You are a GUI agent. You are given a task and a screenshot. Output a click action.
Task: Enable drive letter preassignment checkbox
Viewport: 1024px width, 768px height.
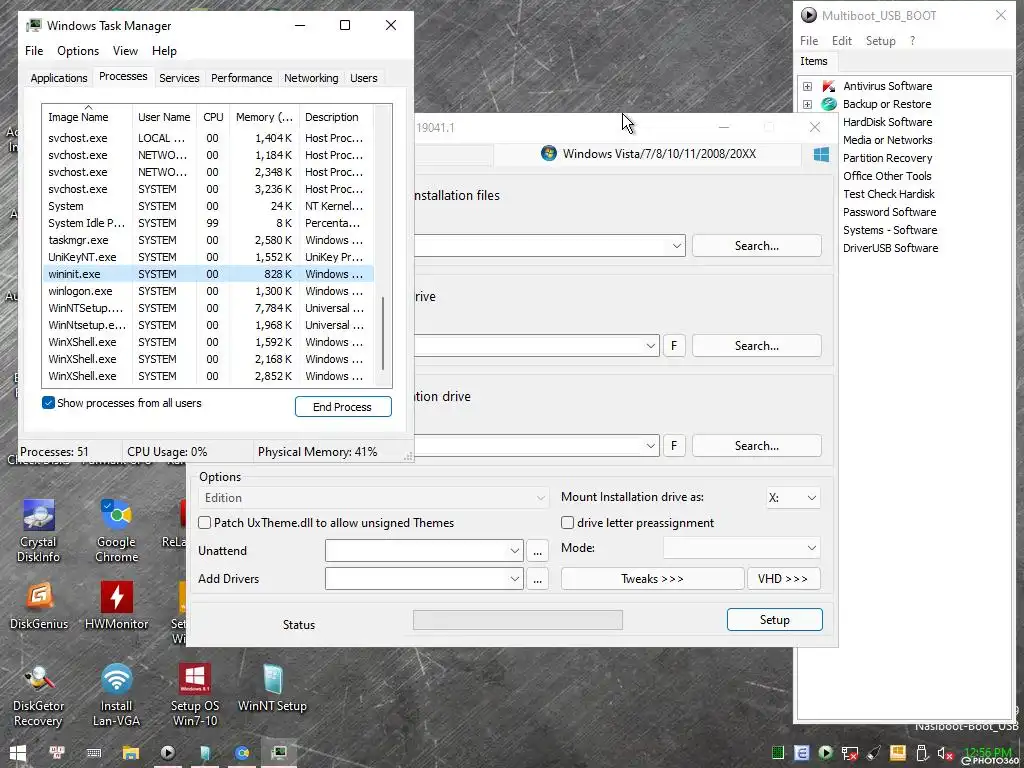pyautogui.click(x=568, y=522)
